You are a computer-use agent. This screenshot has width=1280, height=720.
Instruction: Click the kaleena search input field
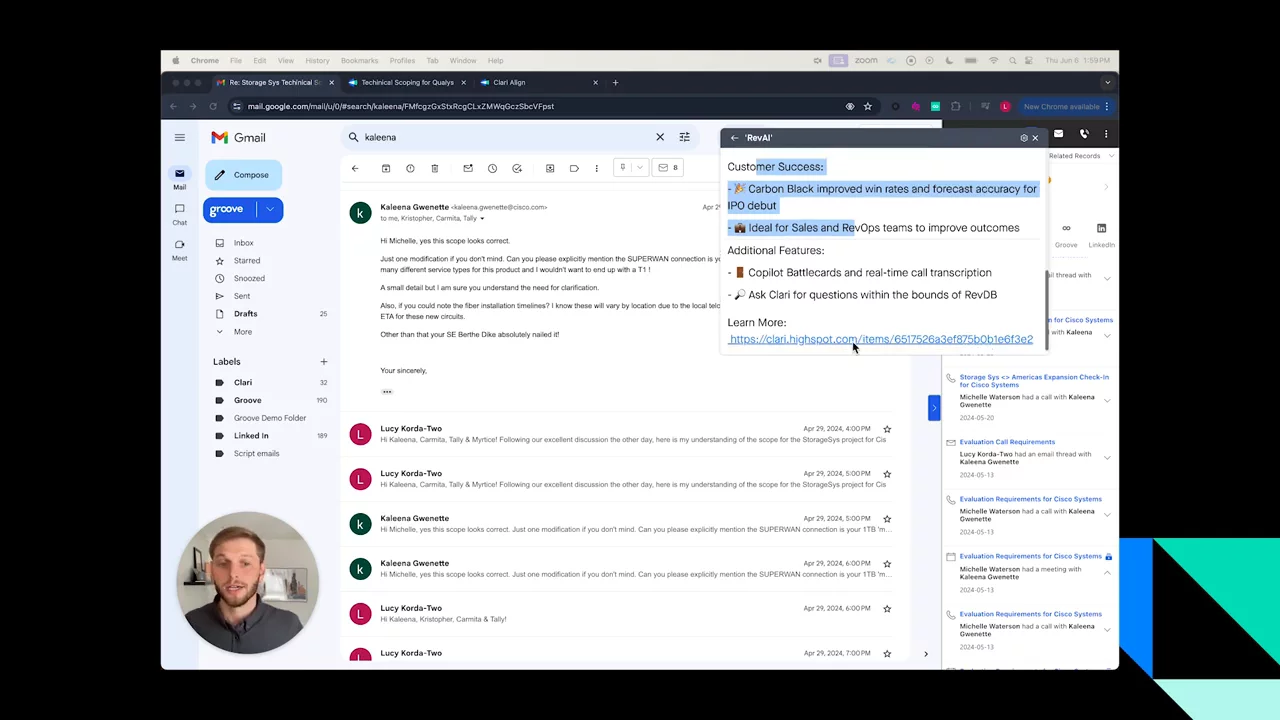pyautogui.click(x=500, y=137)
